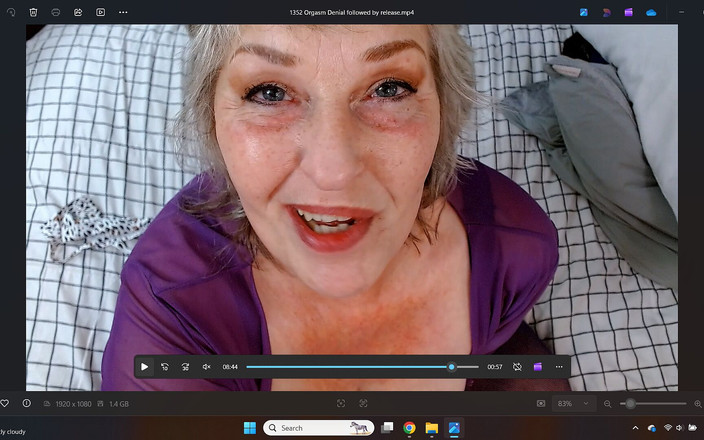This screenshot has width=704, height=440.
Task: Unmute the video volume
Action: tap(207, 367)
